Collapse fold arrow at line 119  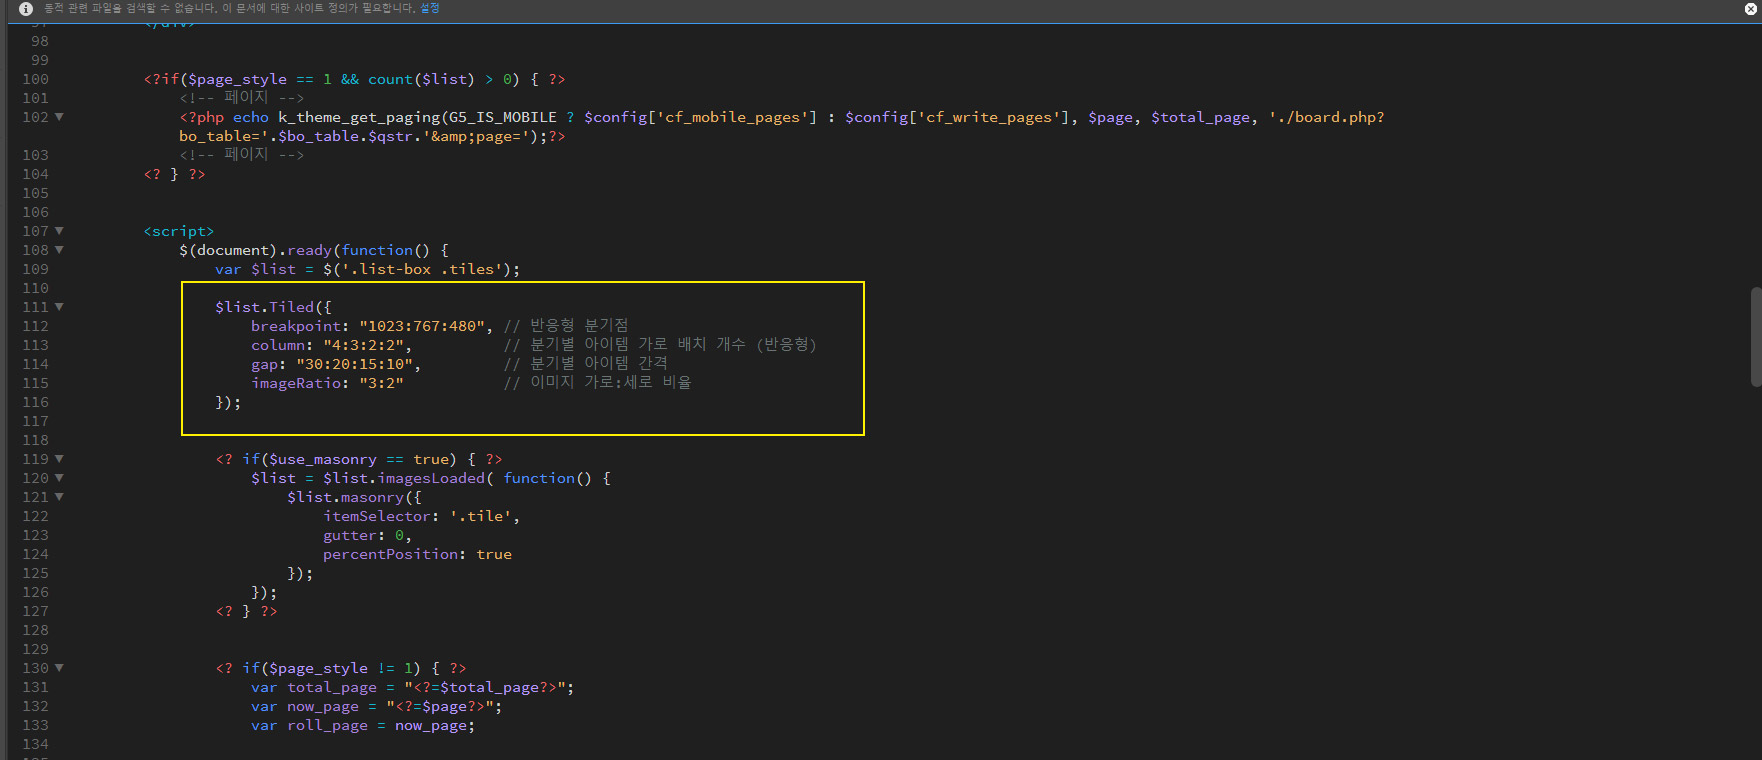click(59, 459)
